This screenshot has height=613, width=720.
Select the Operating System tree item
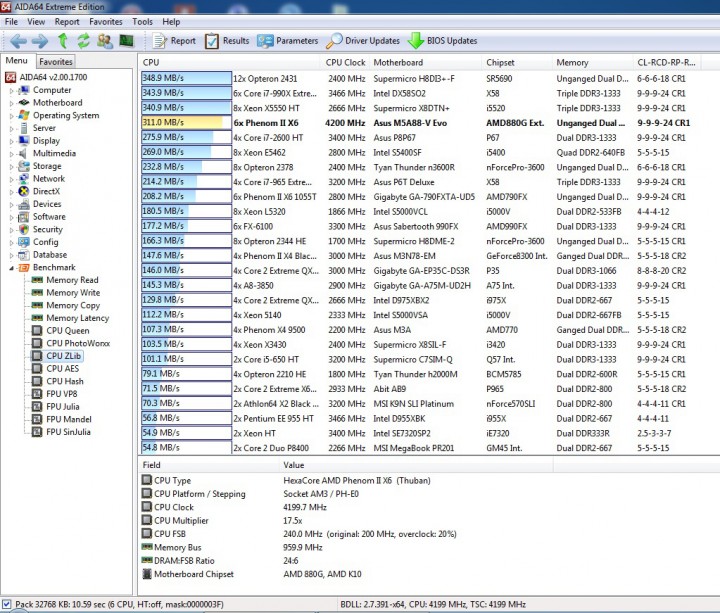click(66, 115)
